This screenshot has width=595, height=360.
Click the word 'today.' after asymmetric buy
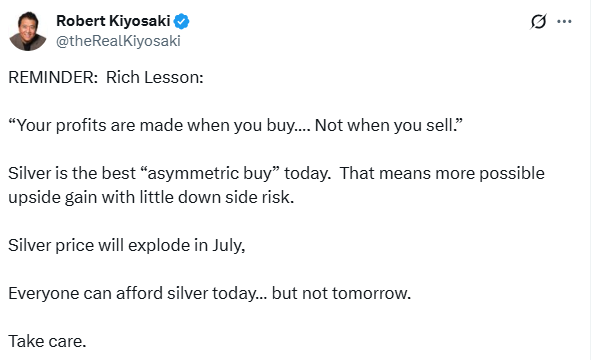pos(307,174)
